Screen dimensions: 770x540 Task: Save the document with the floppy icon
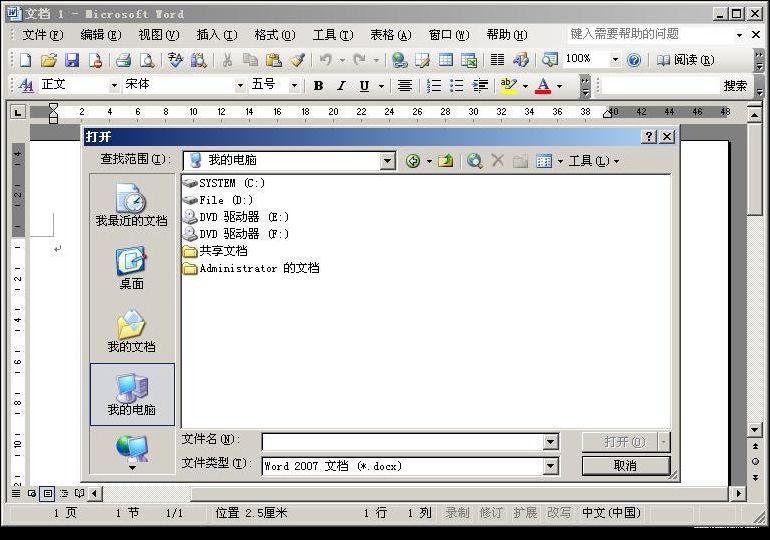[72, 60]
